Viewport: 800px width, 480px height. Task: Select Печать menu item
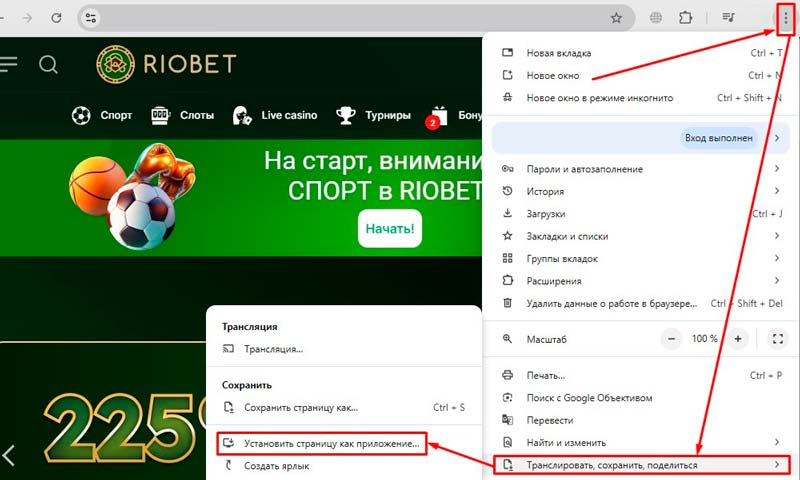pos(642,375)
